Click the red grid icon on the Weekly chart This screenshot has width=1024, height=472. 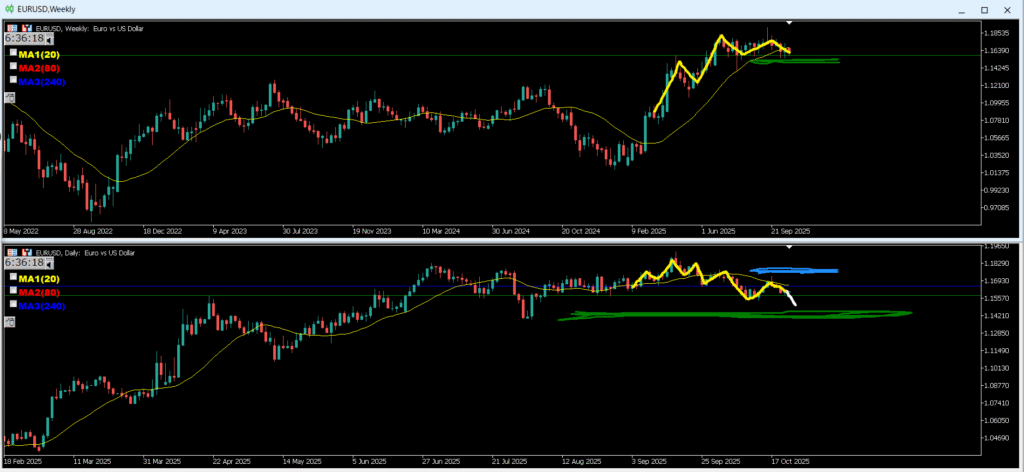12,28
